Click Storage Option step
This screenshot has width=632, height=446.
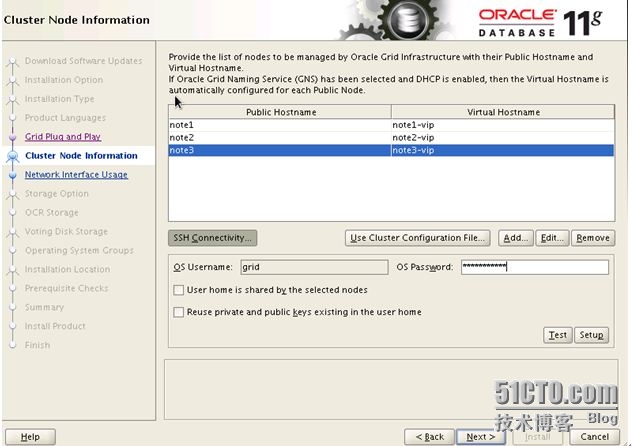56,193
